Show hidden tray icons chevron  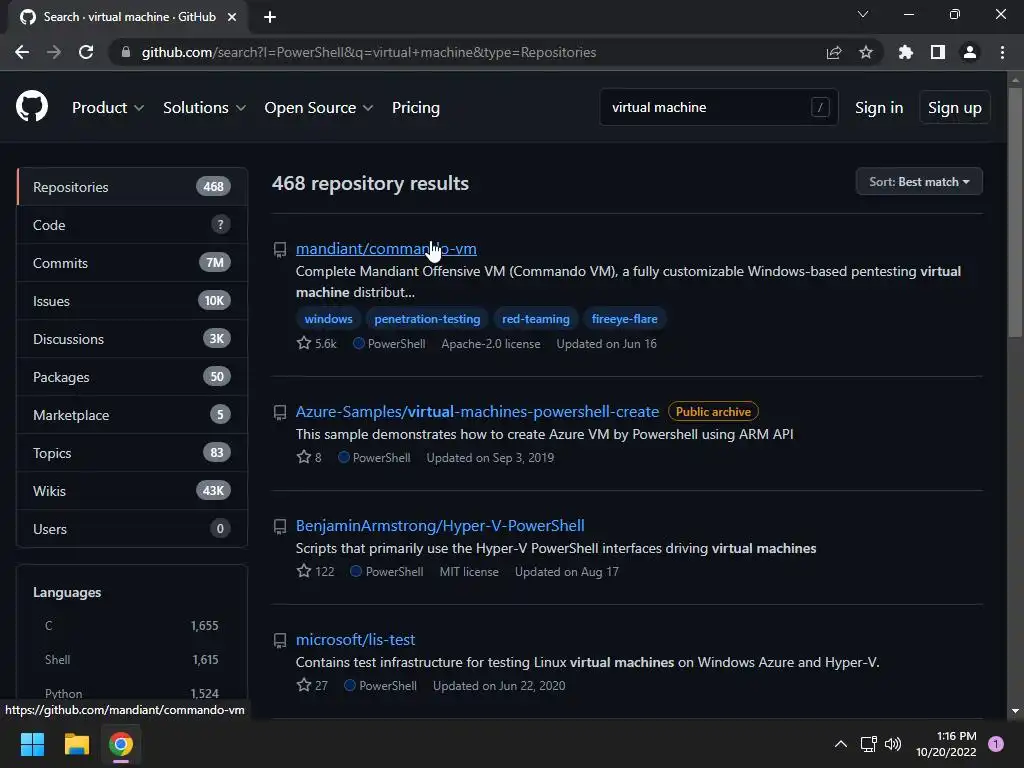(840, 744)
